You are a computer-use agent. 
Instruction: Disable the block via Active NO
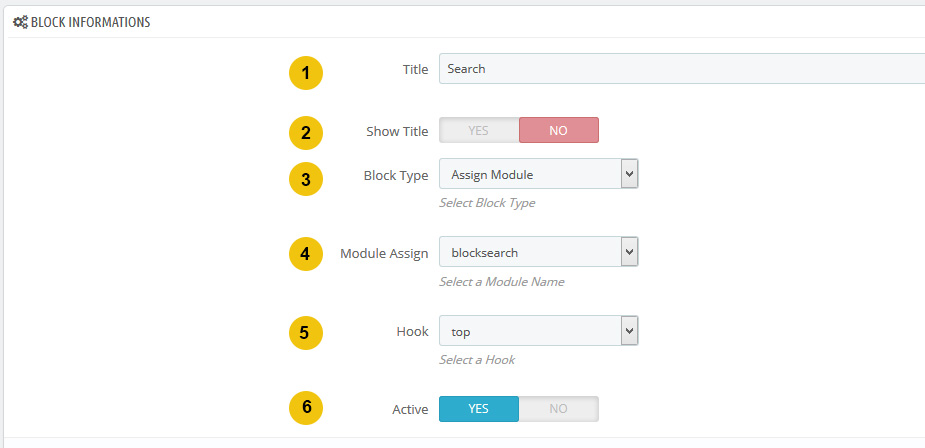pyautogui.click(x=559, y=409)
